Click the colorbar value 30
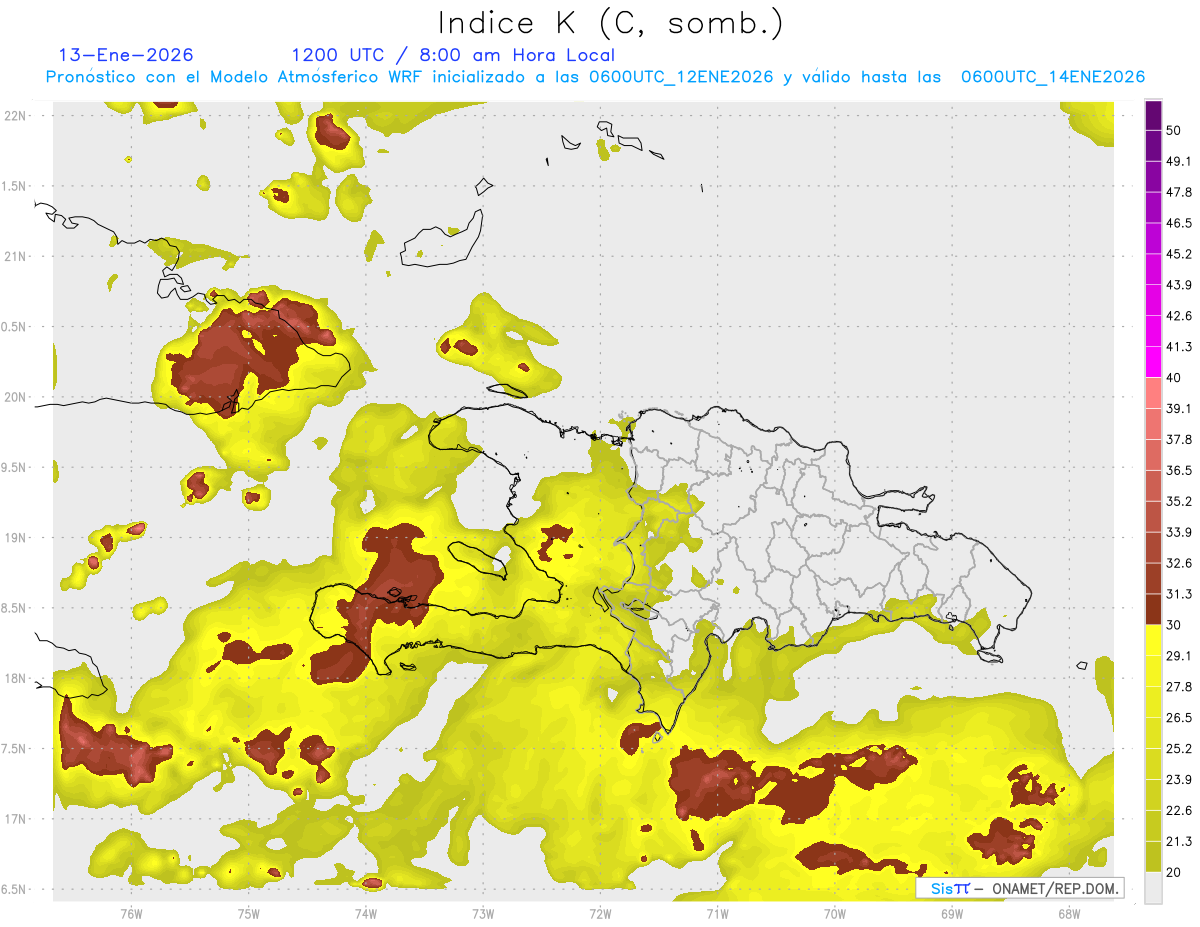1200x927 pixels. [1174, 625]
